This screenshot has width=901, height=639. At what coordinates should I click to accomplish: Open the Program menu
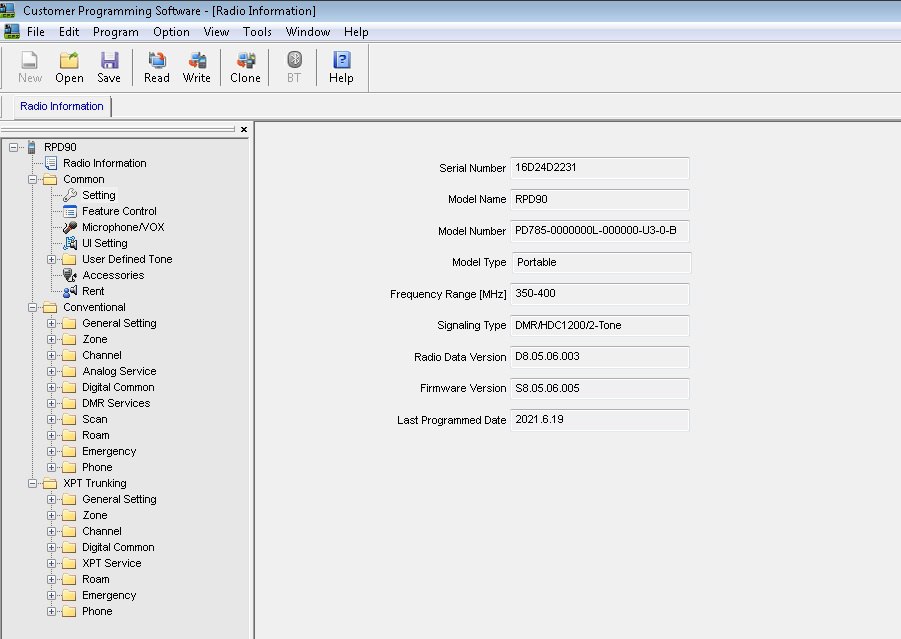115,32
